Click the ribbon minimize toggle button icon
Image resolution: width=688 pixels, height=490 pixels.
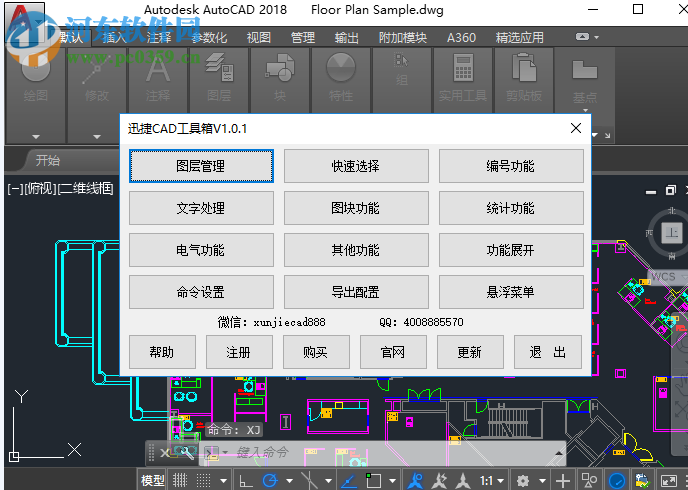[582, 37]
